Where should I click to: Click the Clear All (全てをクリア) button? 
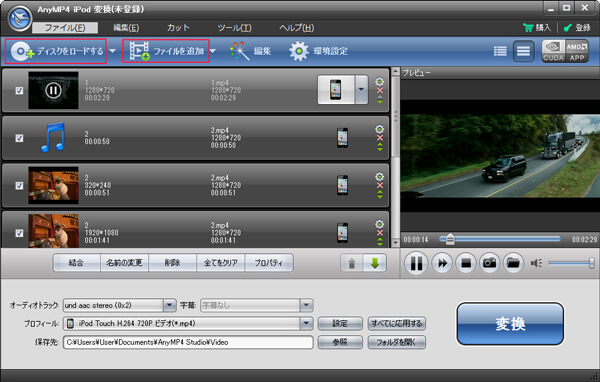pyautogui.click(x=220, y=263)
